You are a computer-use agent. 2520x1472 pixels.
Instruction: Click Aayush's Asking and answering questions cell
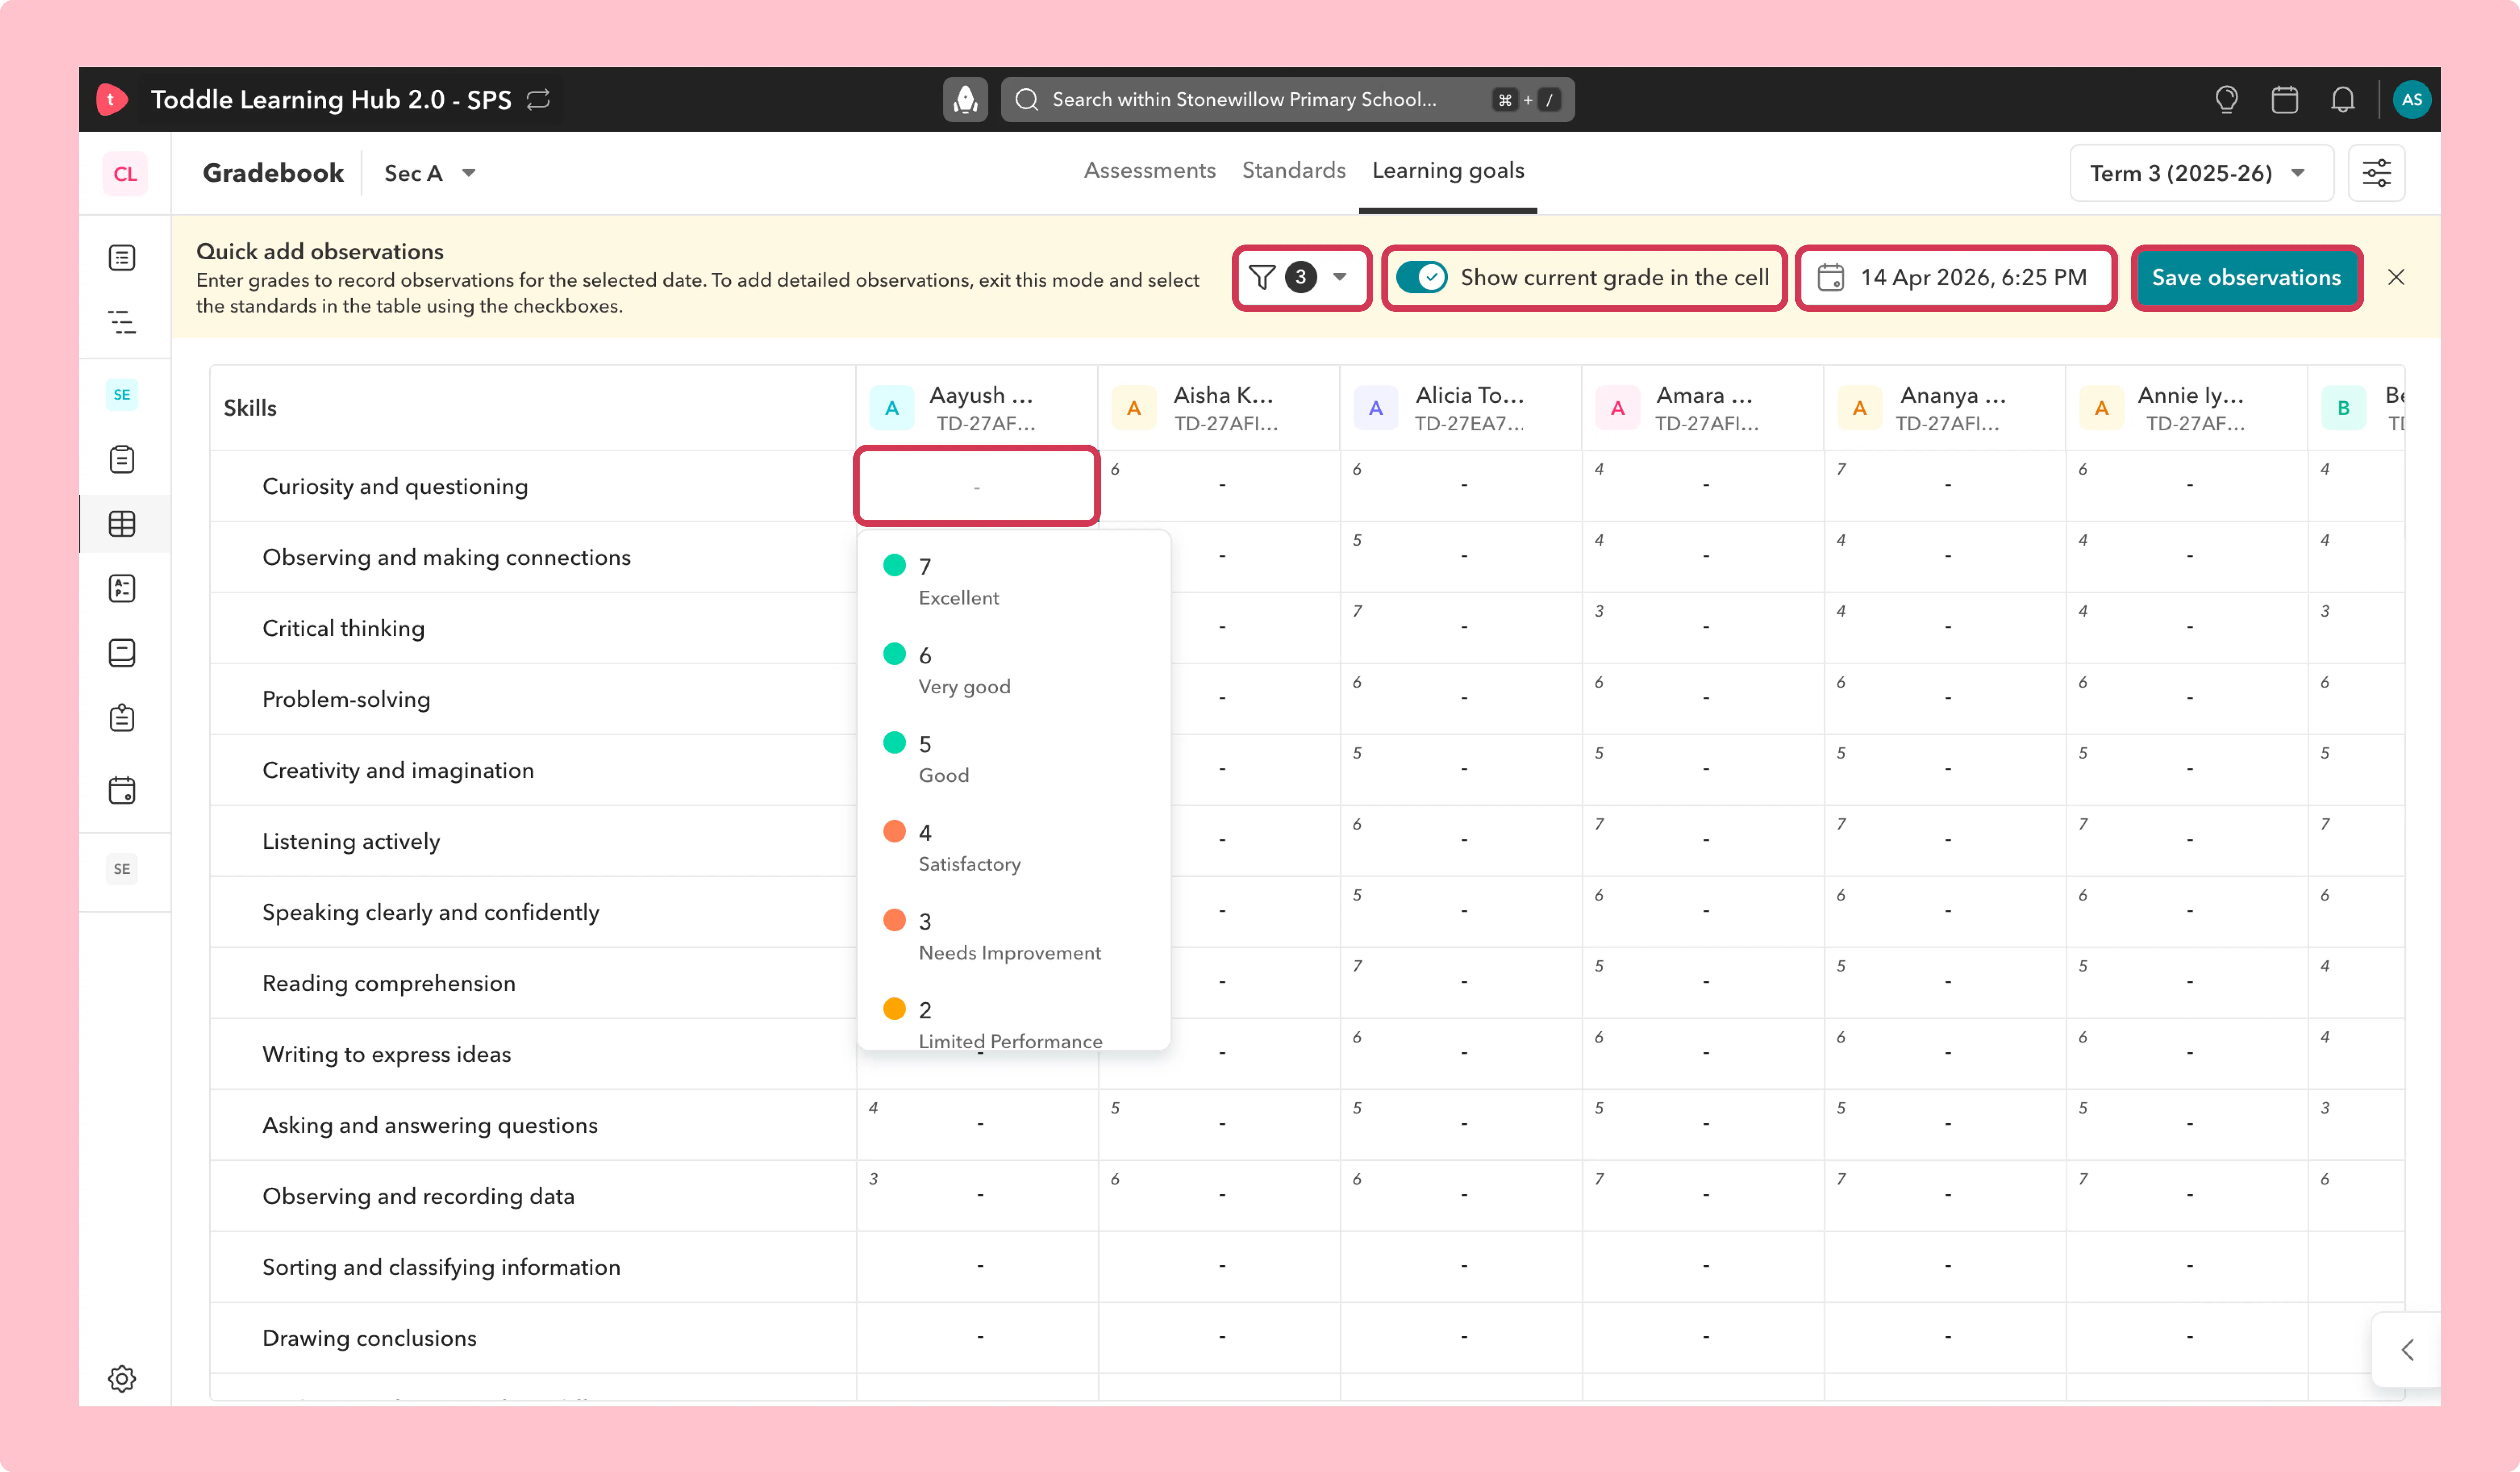pos(977,1125)
